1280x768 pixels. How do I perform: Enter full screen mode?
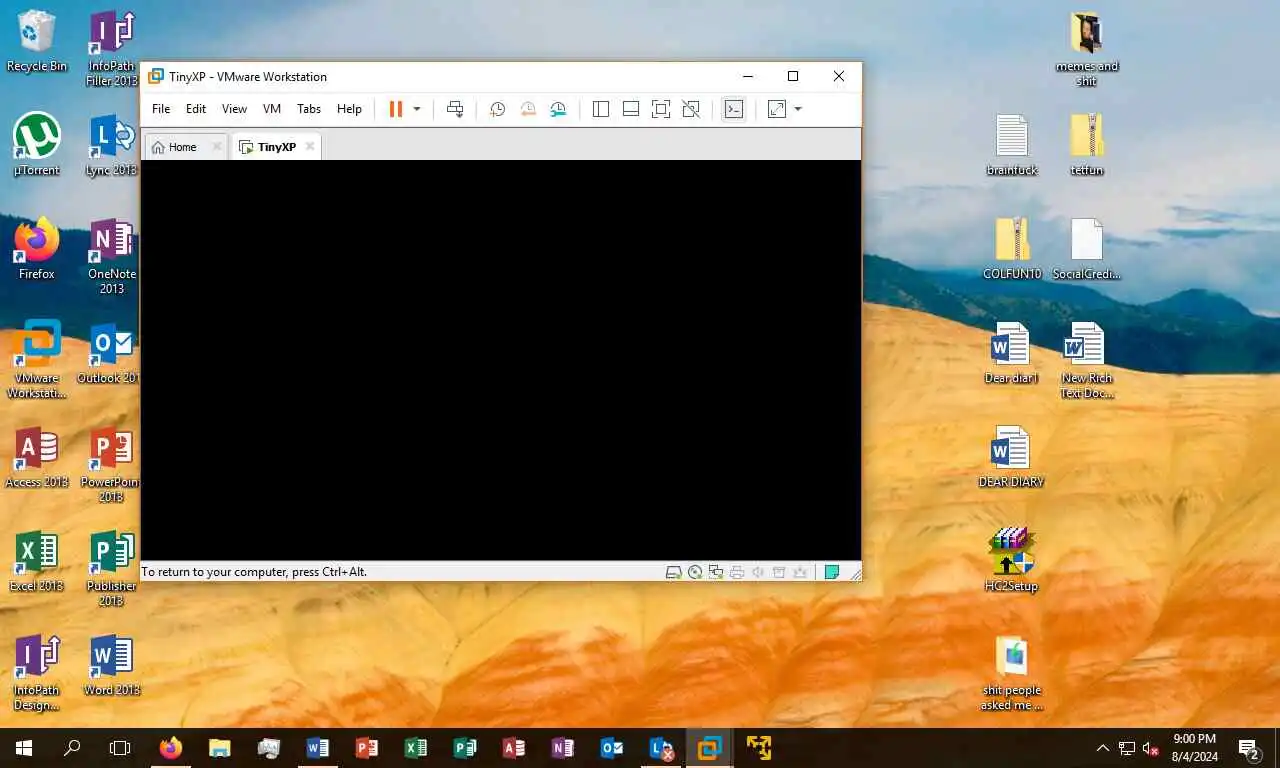click(x=661, y=109)
